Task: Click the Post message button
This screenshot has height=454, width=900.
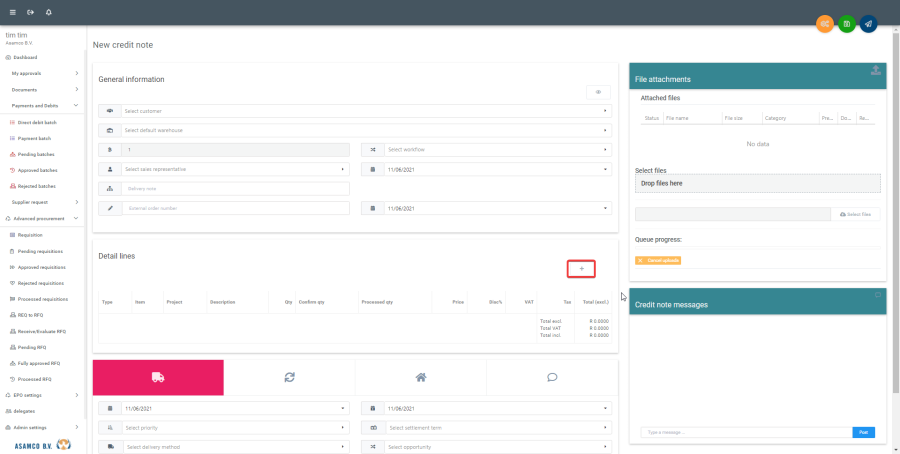Action: (864, 432)
